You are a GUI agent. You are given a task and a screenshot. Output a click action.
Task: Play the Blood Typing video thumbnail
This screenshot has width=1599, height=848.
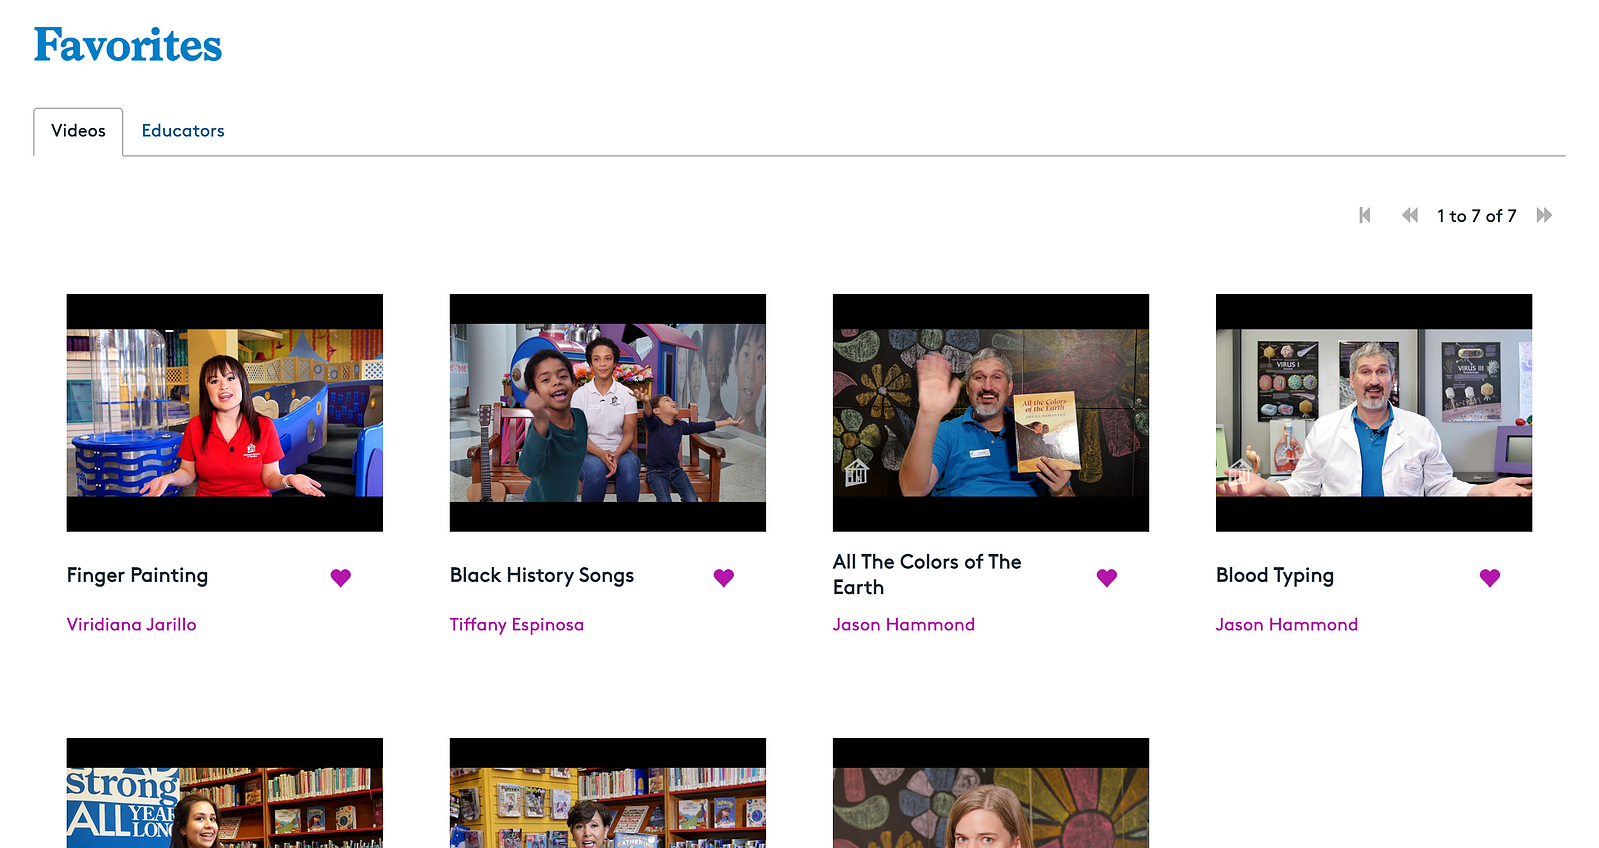[1374, 413]
